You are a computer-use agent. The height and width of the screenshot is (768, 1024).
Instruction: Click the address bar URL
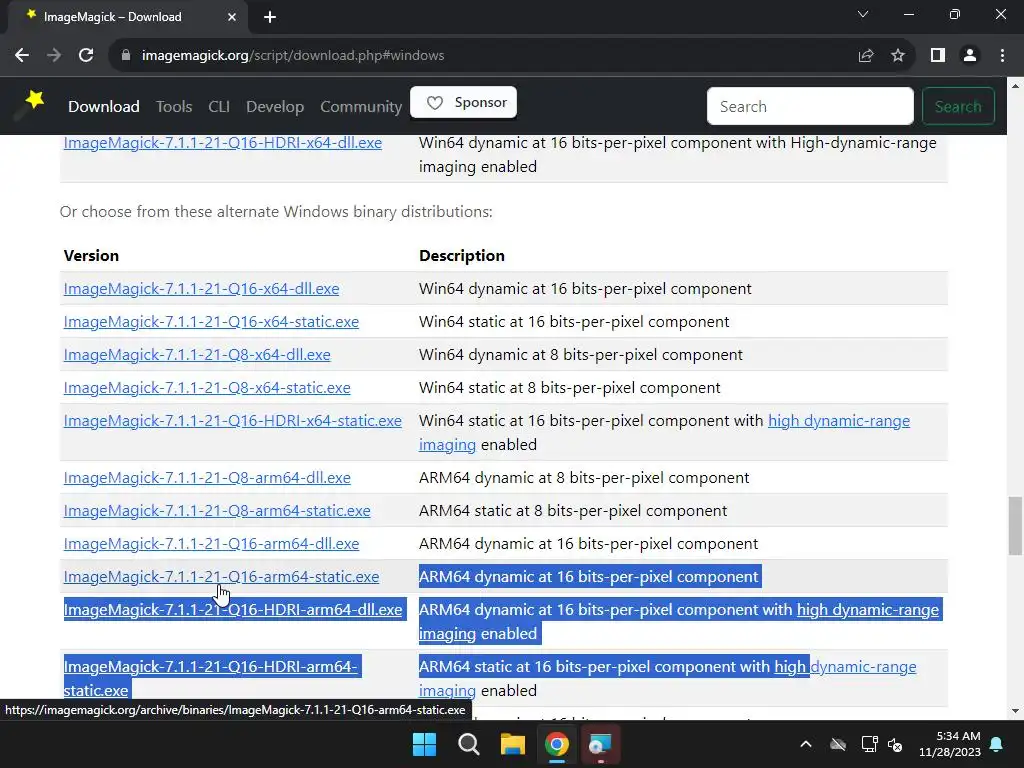(x=293, y=56)
